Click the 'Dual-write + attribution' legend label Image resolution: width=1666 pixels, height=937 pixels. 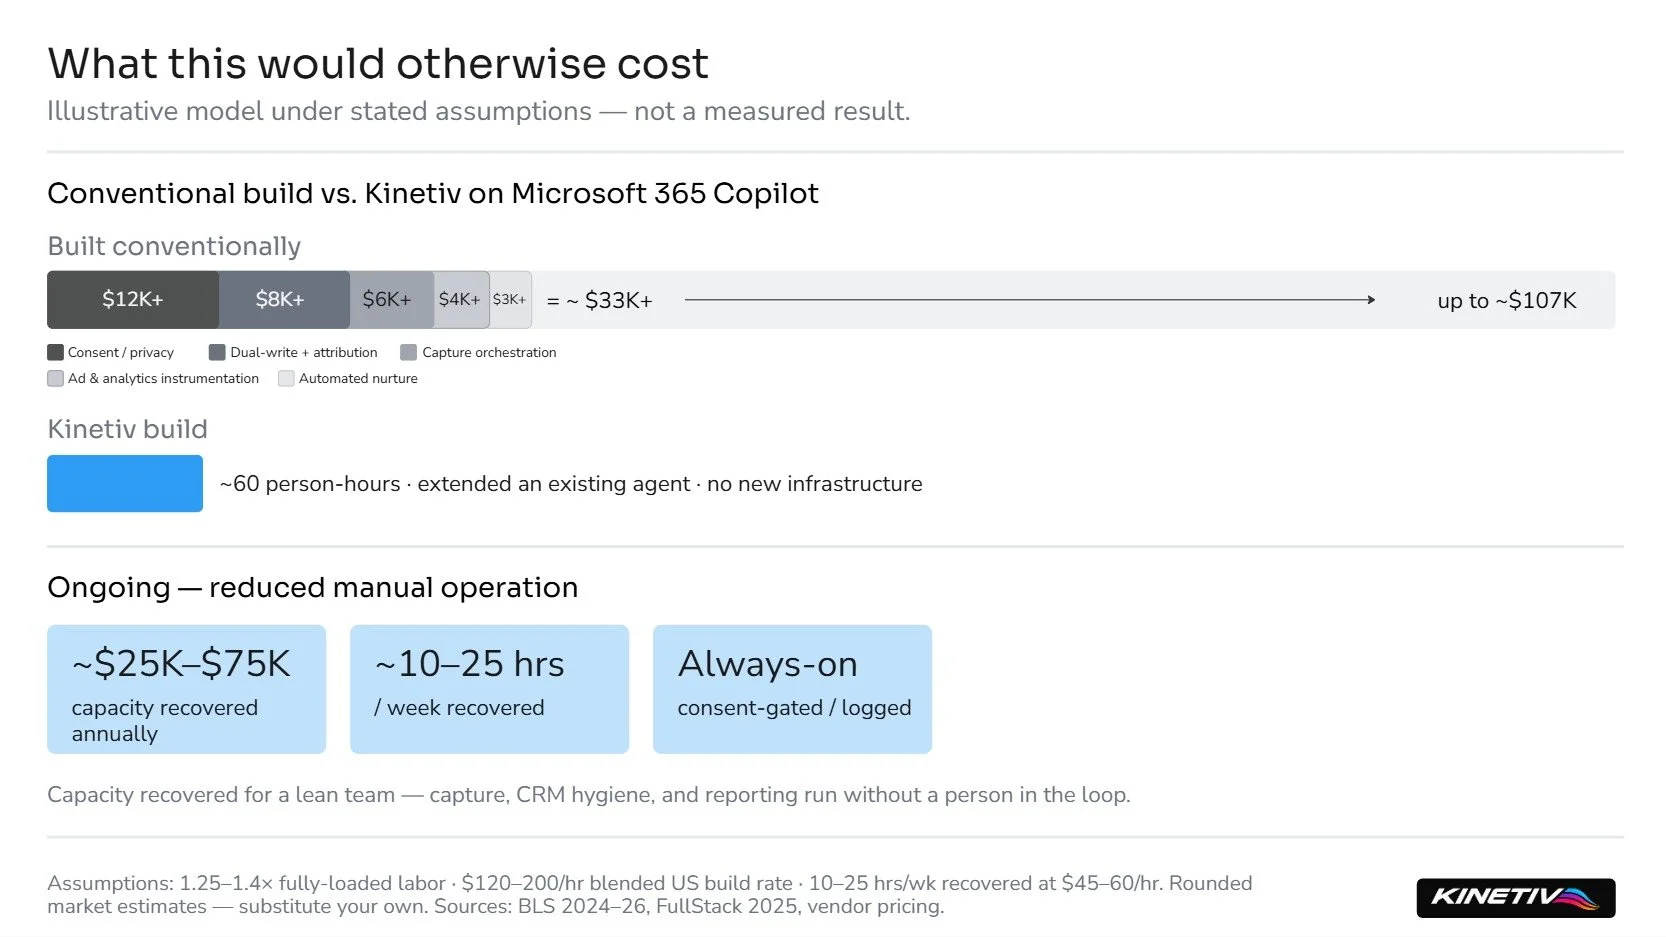coord(304,352)
